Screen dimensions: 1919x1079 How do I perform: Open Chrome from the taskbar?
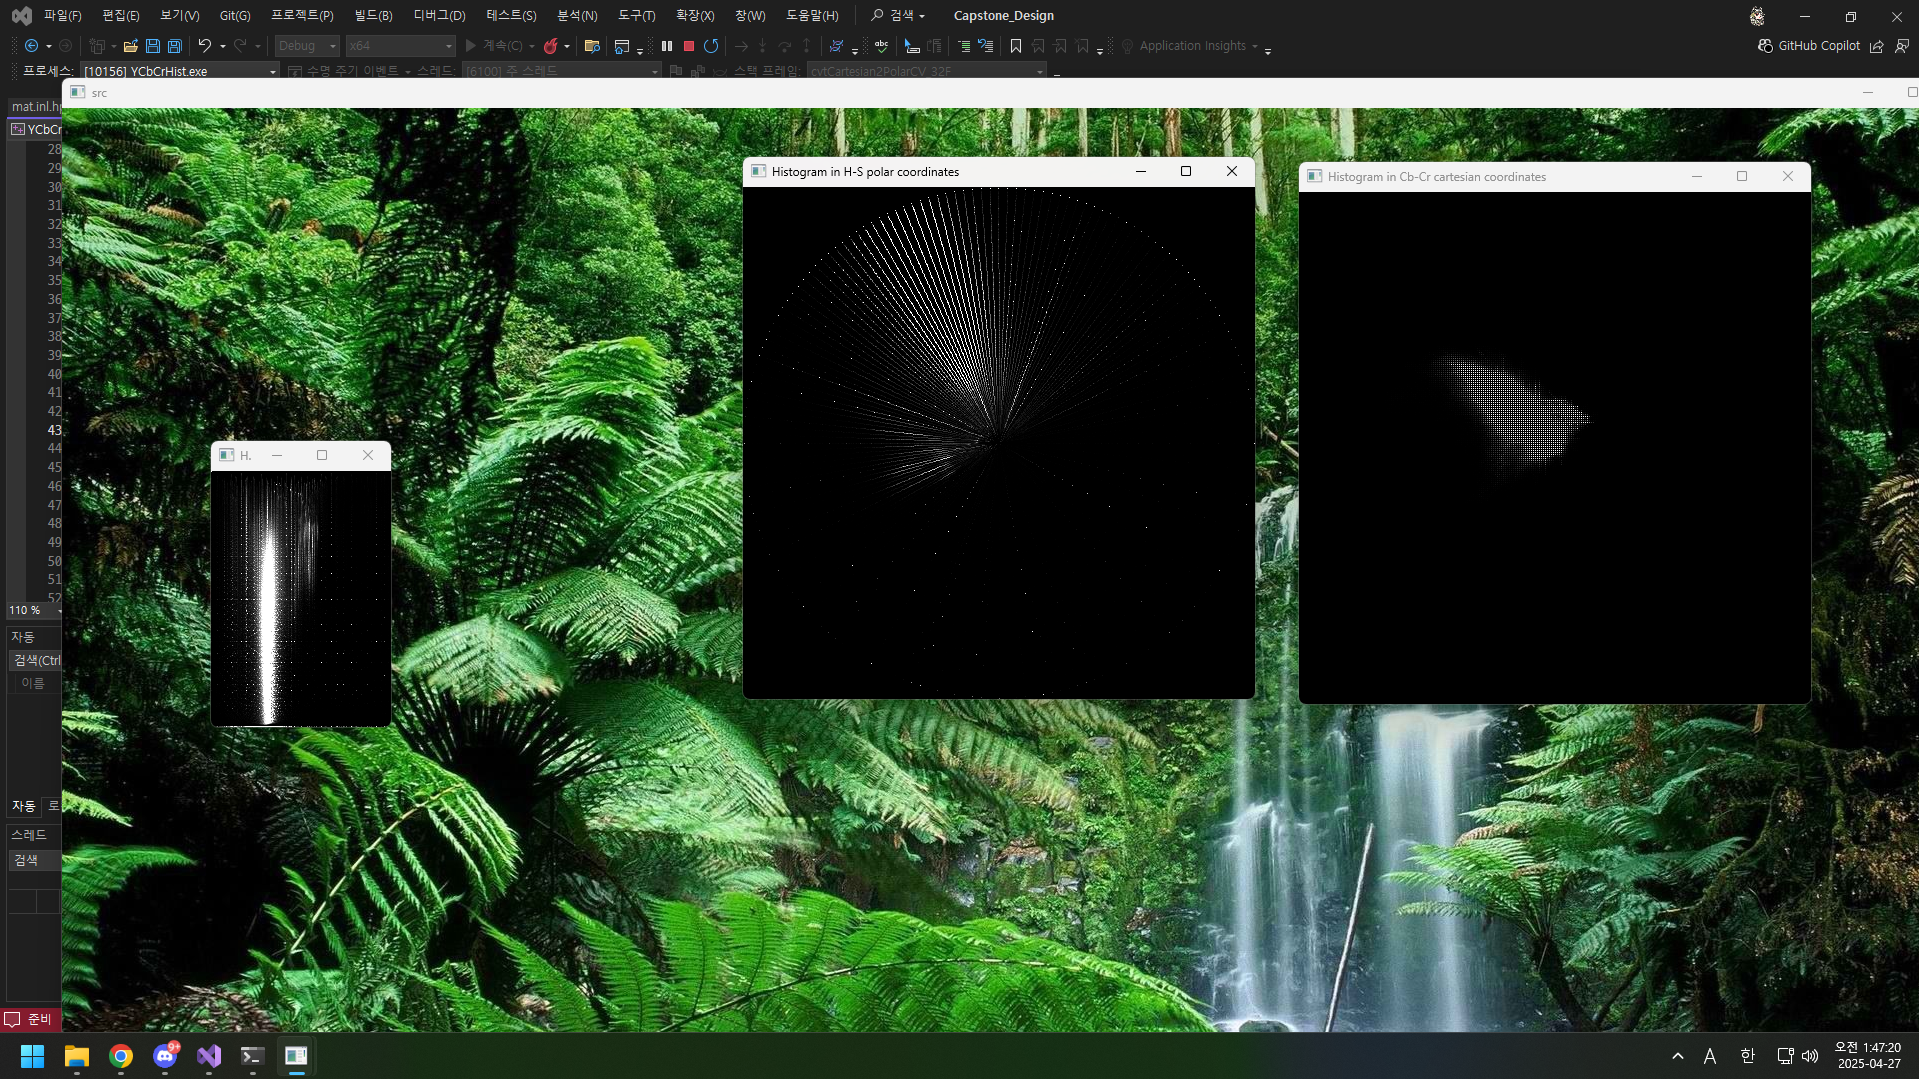(121, 1056)
